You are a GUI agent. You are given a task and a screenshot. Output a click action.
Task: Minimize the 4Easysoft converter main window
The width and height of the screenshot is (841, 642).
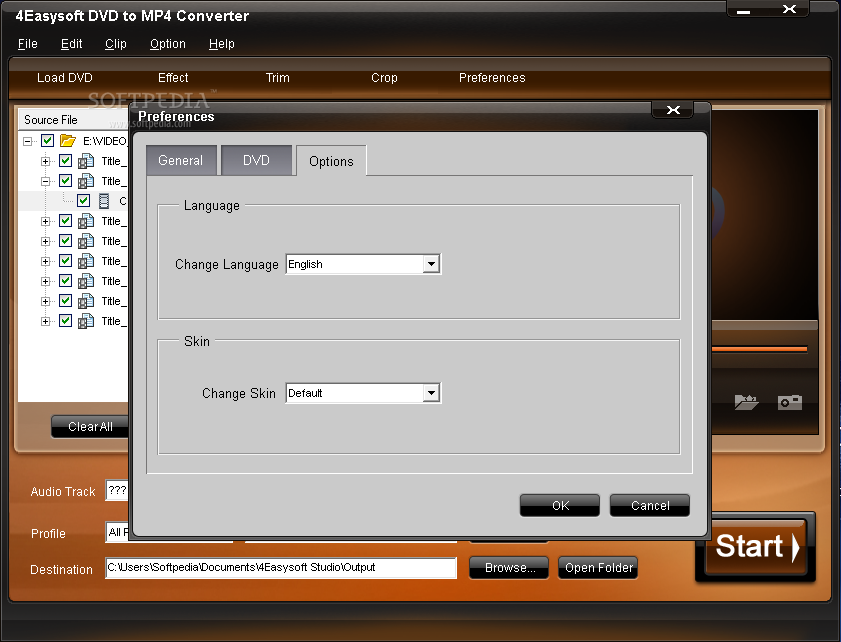point(743,10)
